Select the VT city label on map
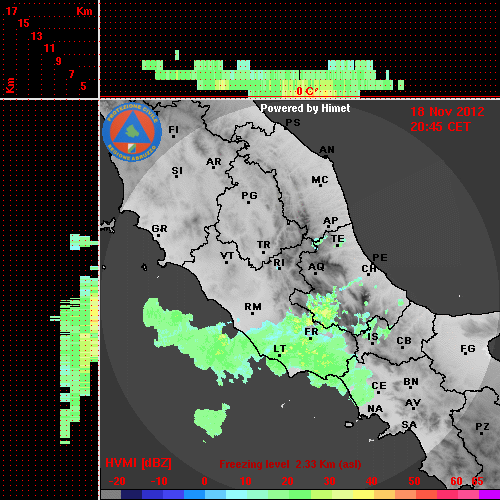The image size is (500, 500). pos(227,256)
